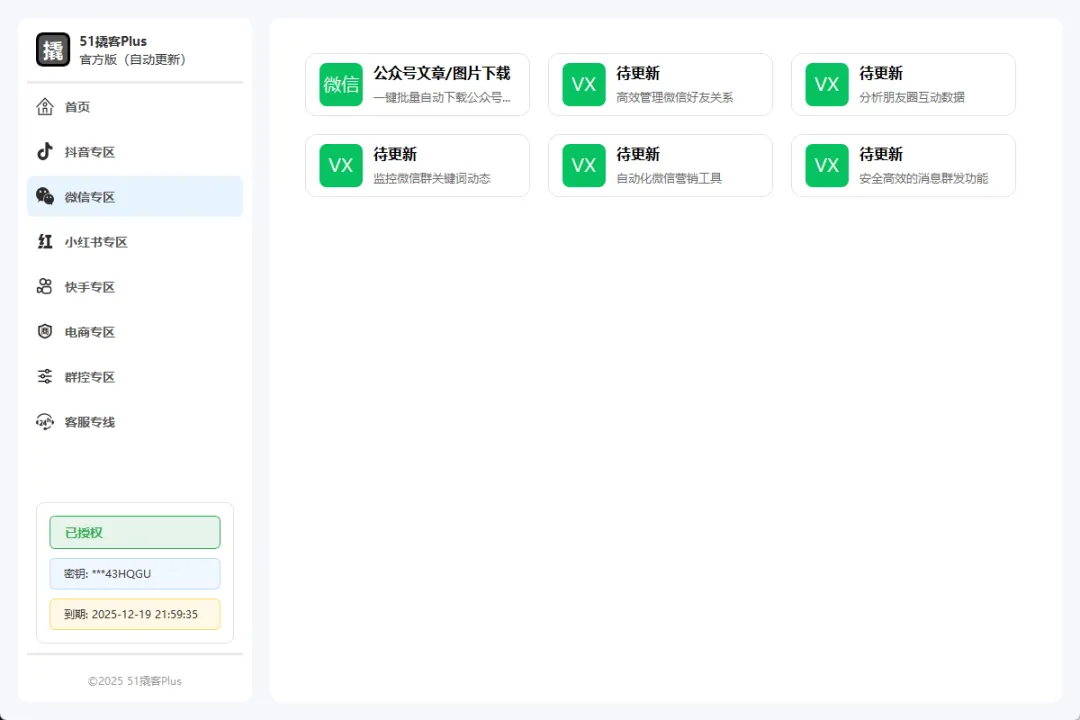Viewport: 1080px width, 720px height.
Task: Click the 高效管理微信好友关系 text
Action: [x=674, y=98]
